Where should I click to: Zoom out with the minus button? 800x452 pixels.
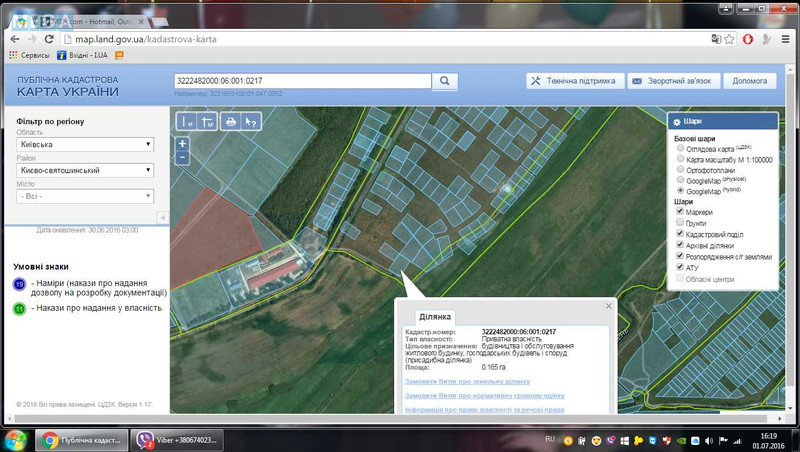(x=183, y=158)
